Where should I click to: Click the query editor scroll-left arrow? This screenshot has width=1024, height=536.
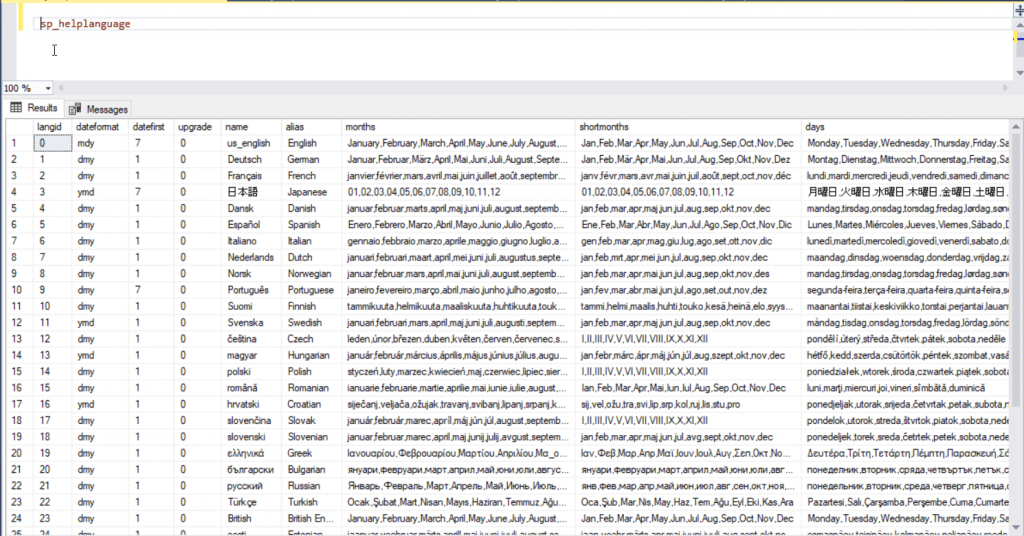pyautogui.click(x=61, y=87)
